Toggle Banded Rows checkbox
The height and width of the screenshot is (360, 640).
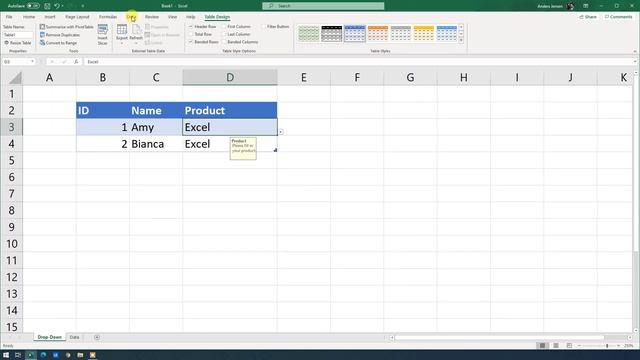point(191,42)
